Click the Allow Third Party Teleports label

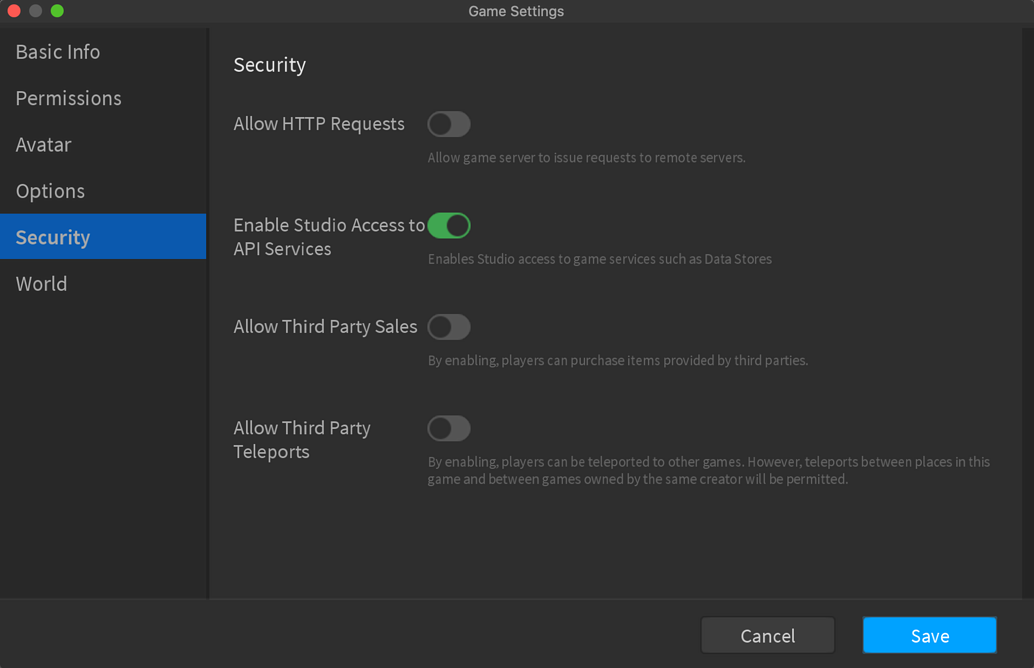click(302, 439)
